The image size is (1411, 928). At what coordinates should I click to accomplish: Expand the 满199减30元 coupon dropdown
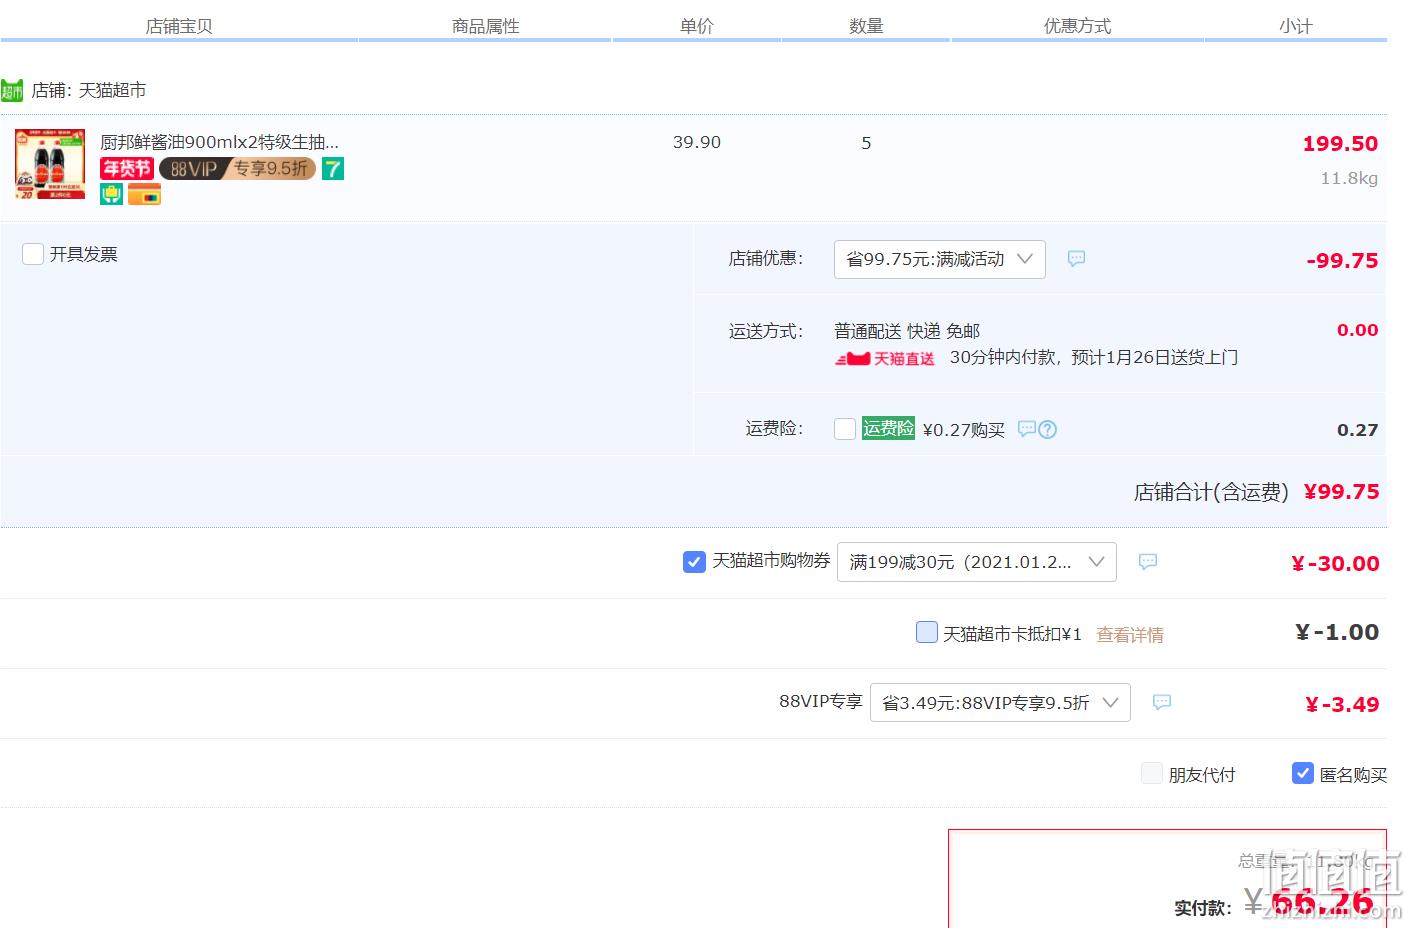pyautogui.click(x=977, y=562)
